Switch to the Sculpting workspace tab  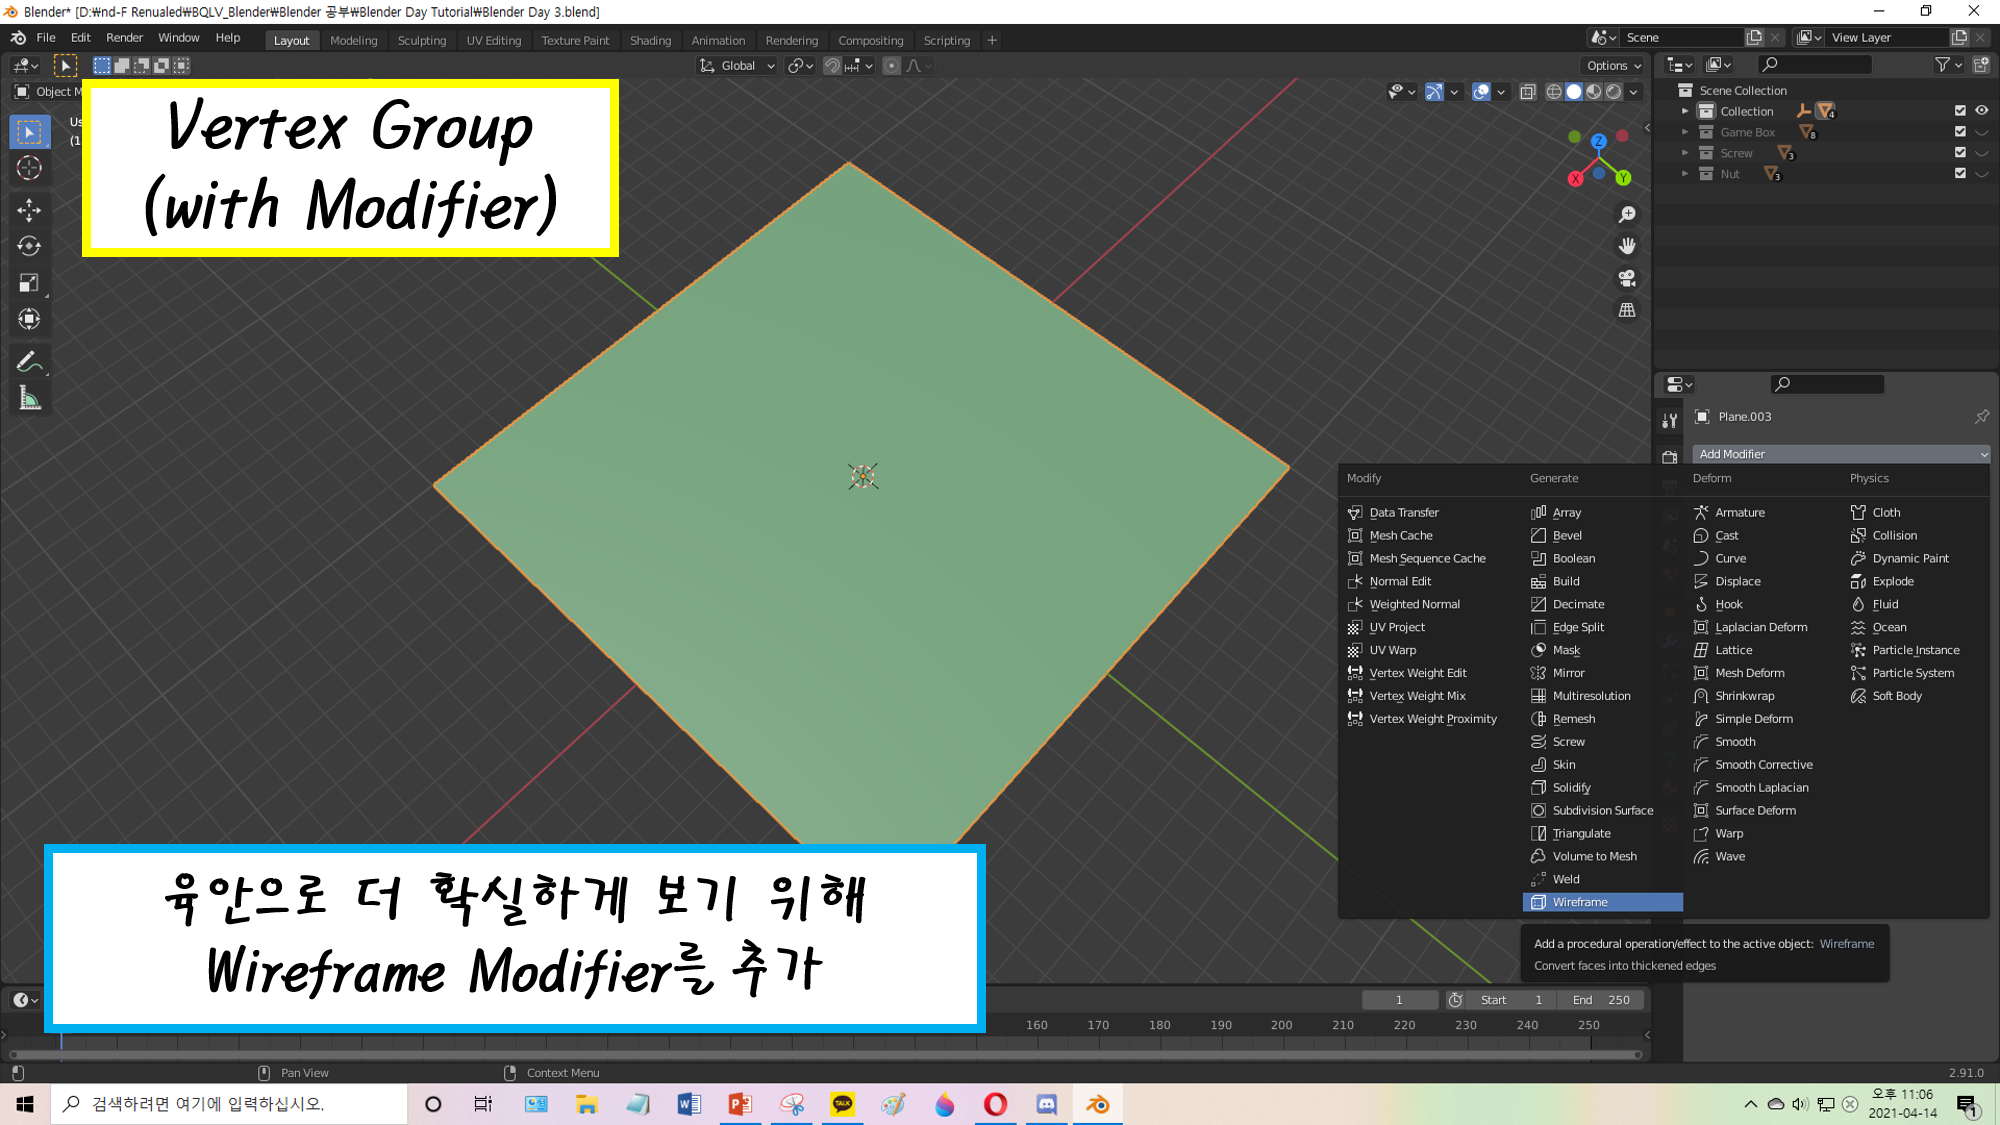click(x=421, y=41)
